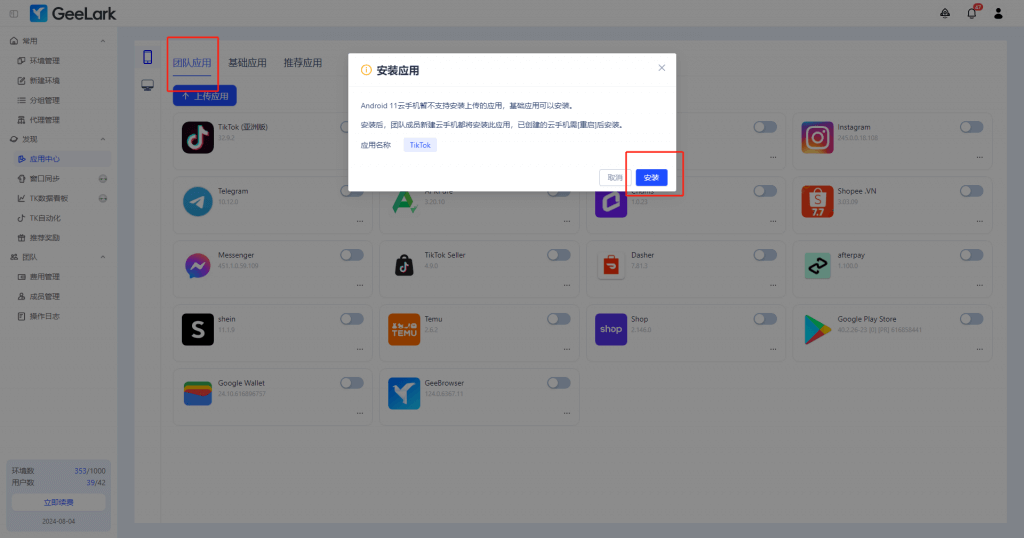Click 取消 to cancel the installation

611,177
